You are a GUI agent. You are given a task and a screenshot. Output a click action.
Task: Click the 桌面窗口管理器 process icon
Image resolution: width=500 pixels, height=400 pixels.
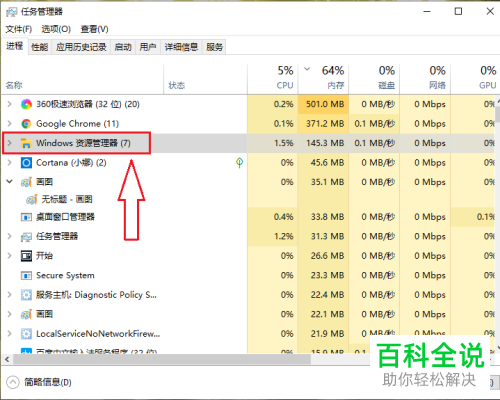[x=26, y=217]
